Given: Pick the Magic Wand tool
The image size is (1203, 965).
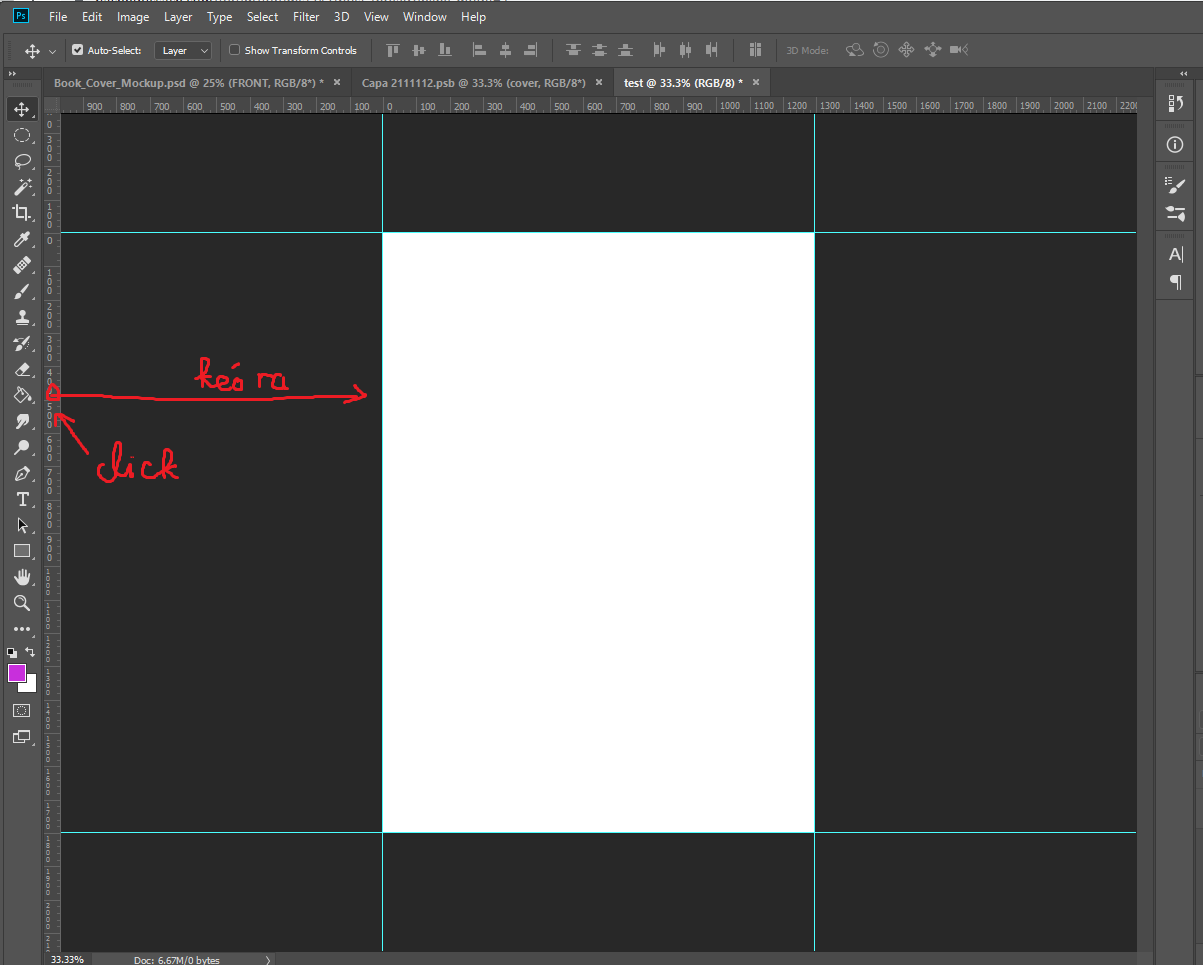Looking at the screenshot, I should (x=21, y=187).
